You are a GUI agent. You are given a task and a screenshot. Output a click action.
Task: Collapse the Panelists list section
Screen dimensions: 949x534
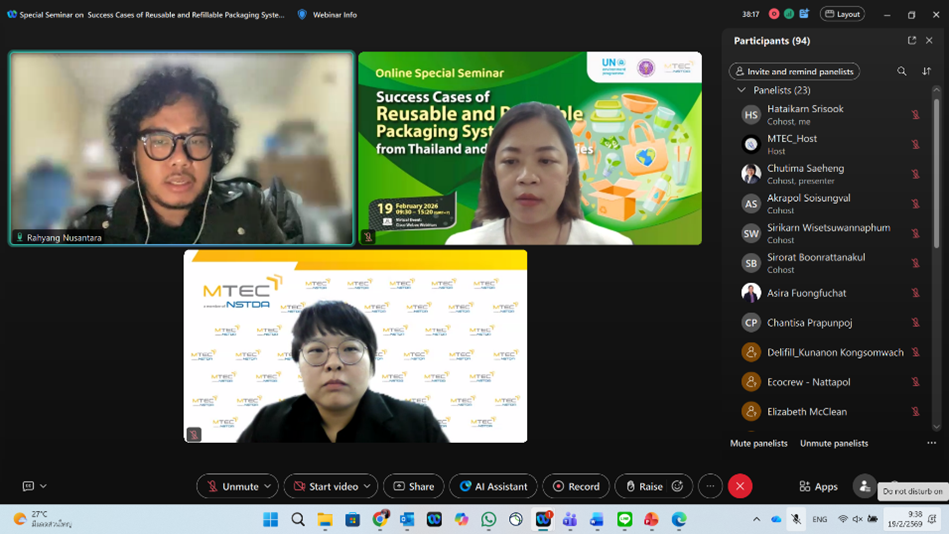(741, 90)
